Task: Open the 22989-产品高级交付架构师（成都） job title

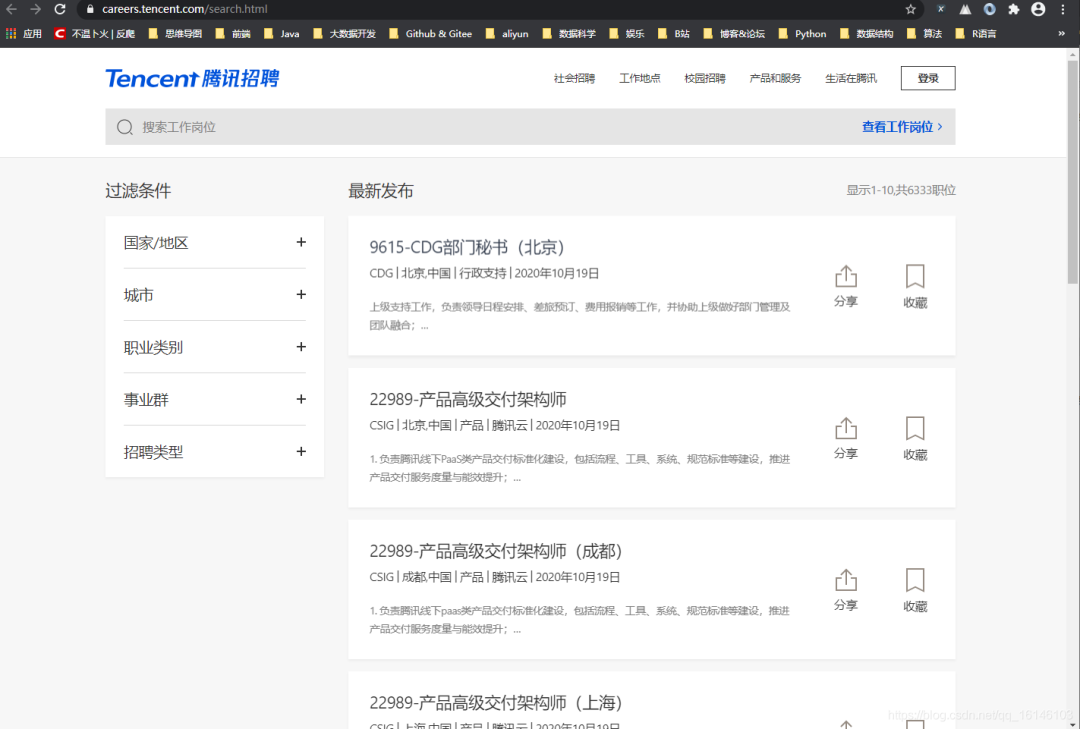Action: (x=496, y=551)
